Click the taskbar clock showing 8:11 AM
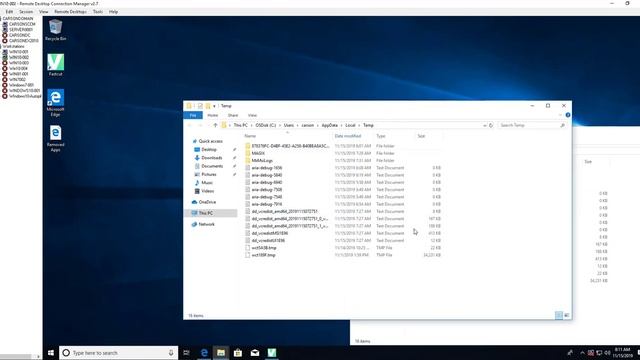Image resolution: width=640 pixels, height=360 pixels. click(x=622, y=353)
